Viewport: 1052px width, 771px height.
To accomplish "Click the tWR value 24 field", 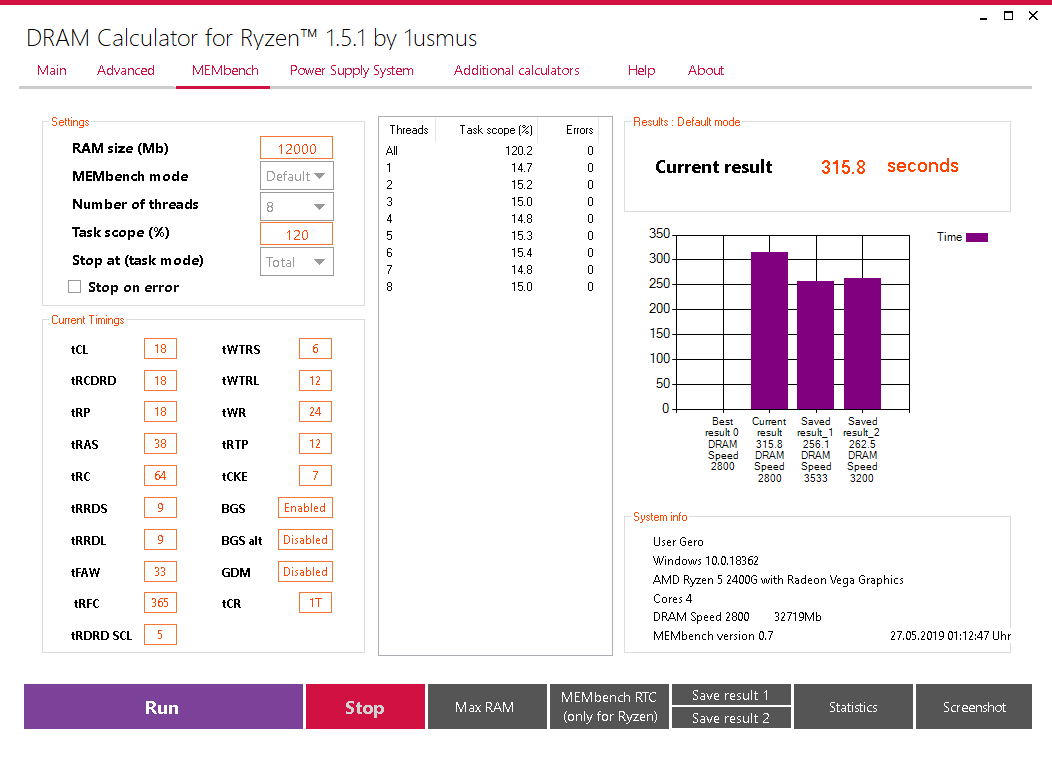I will click(x=315, y=412).
